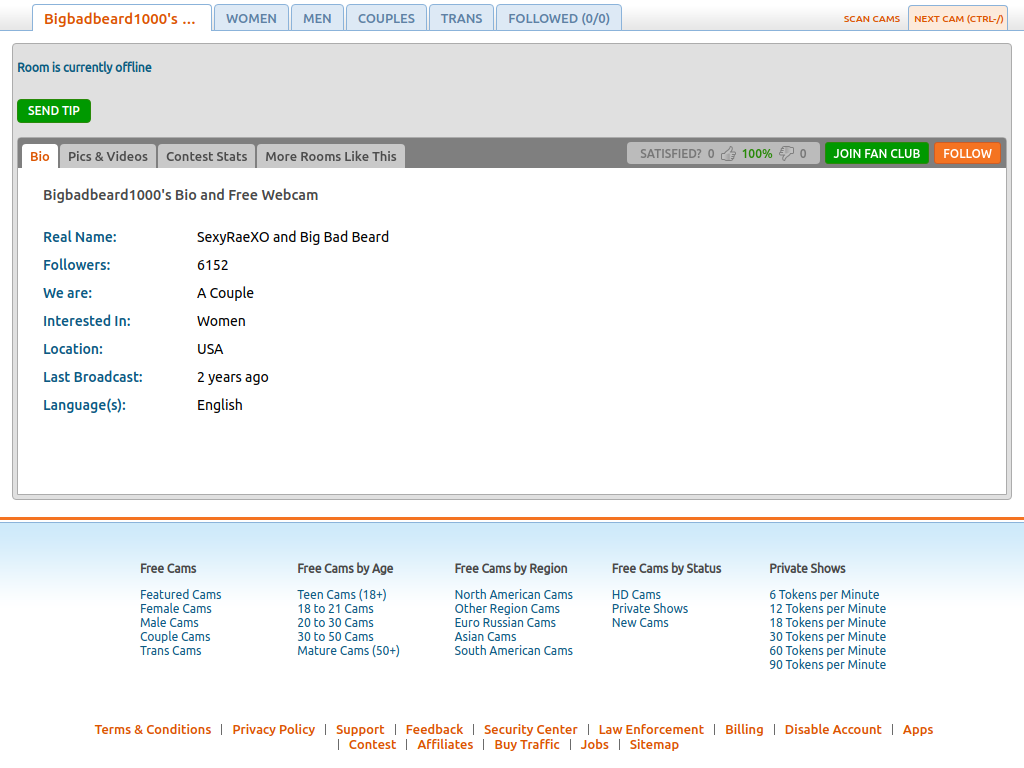Open the Affiliates footer link
Viewport: 1024px width, 768px height.
coord(445,744)
